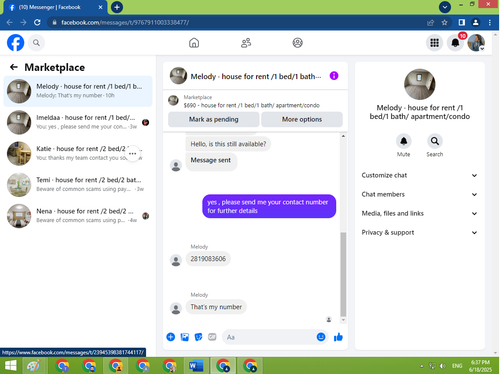Choose a sticker icon
Viewport: 500px width, 374px height.
click(198, 337)
